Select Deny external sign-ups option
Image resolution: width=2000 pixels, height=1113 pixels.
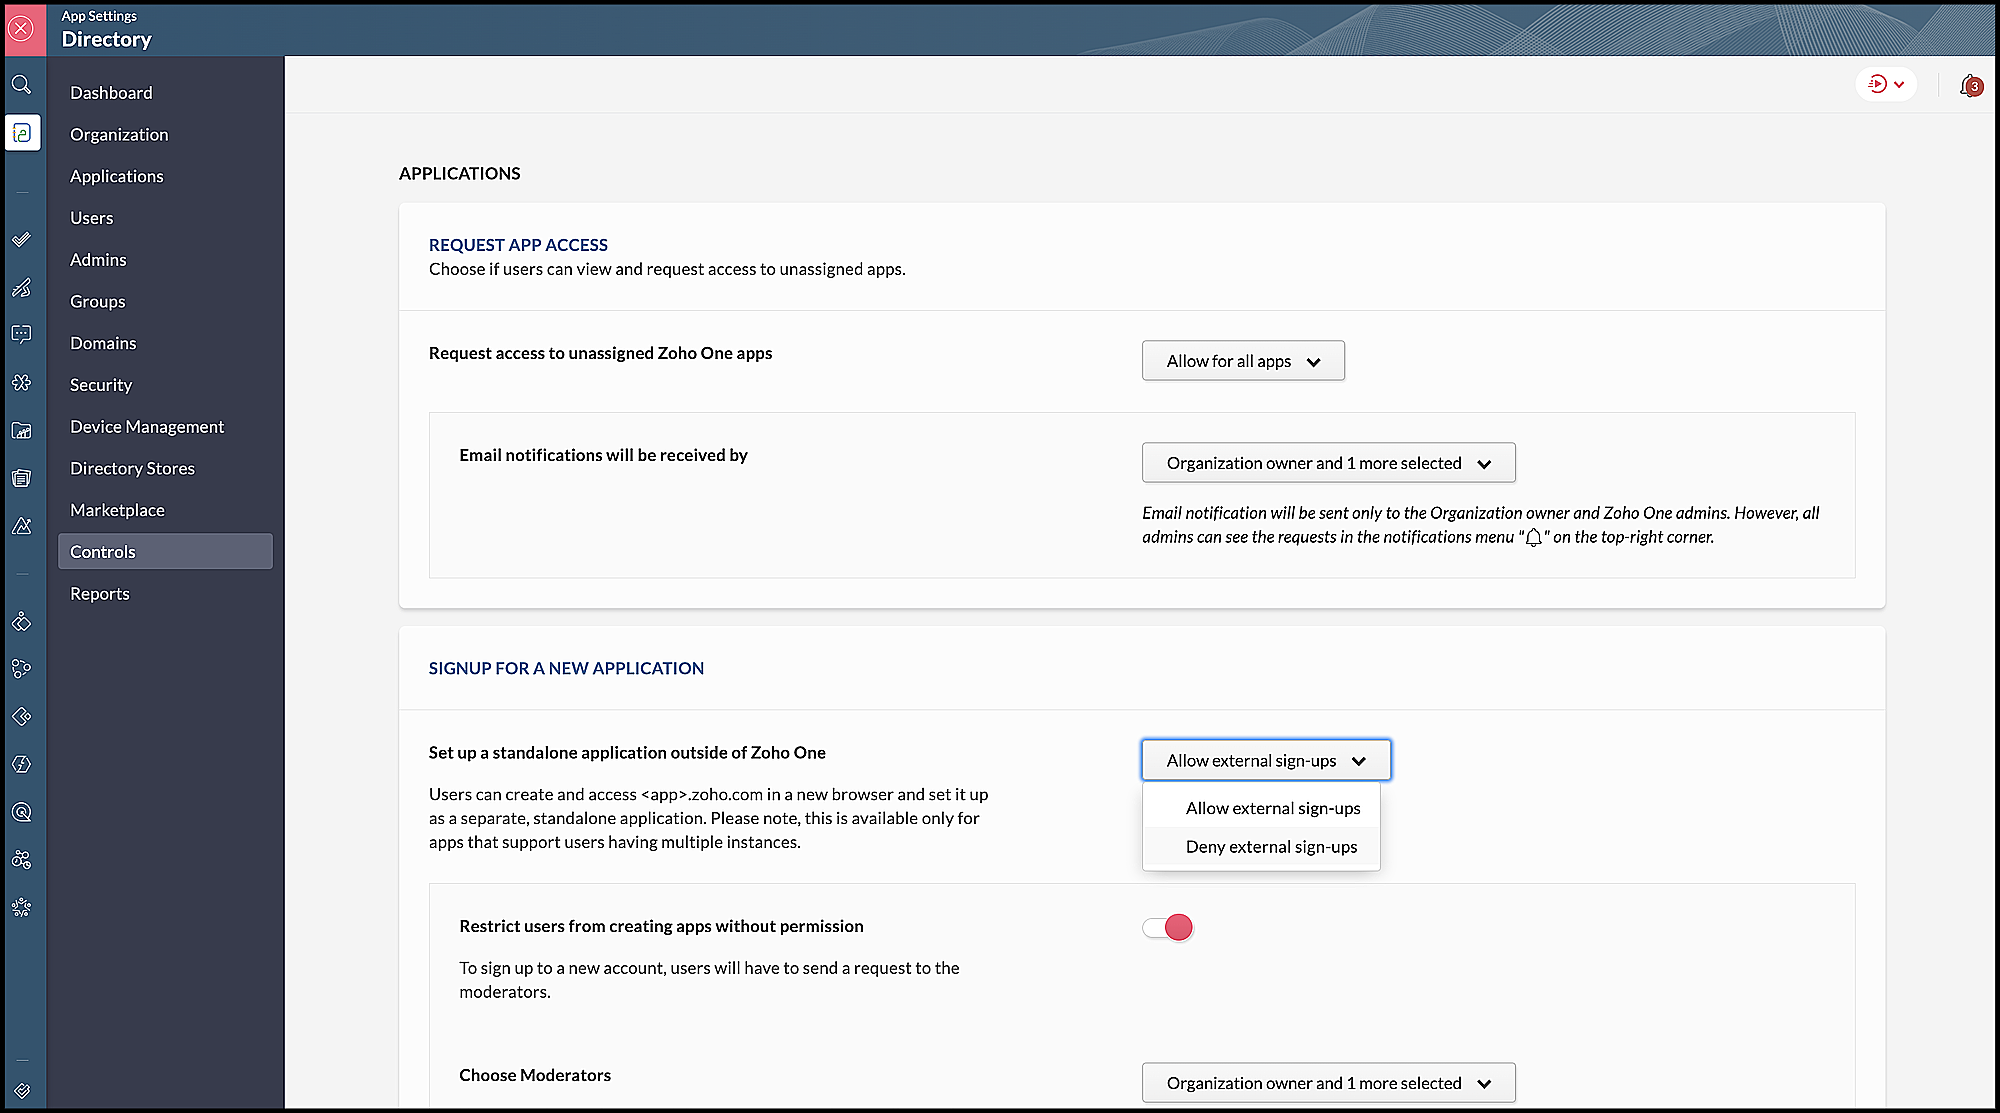click(1271, 847)
